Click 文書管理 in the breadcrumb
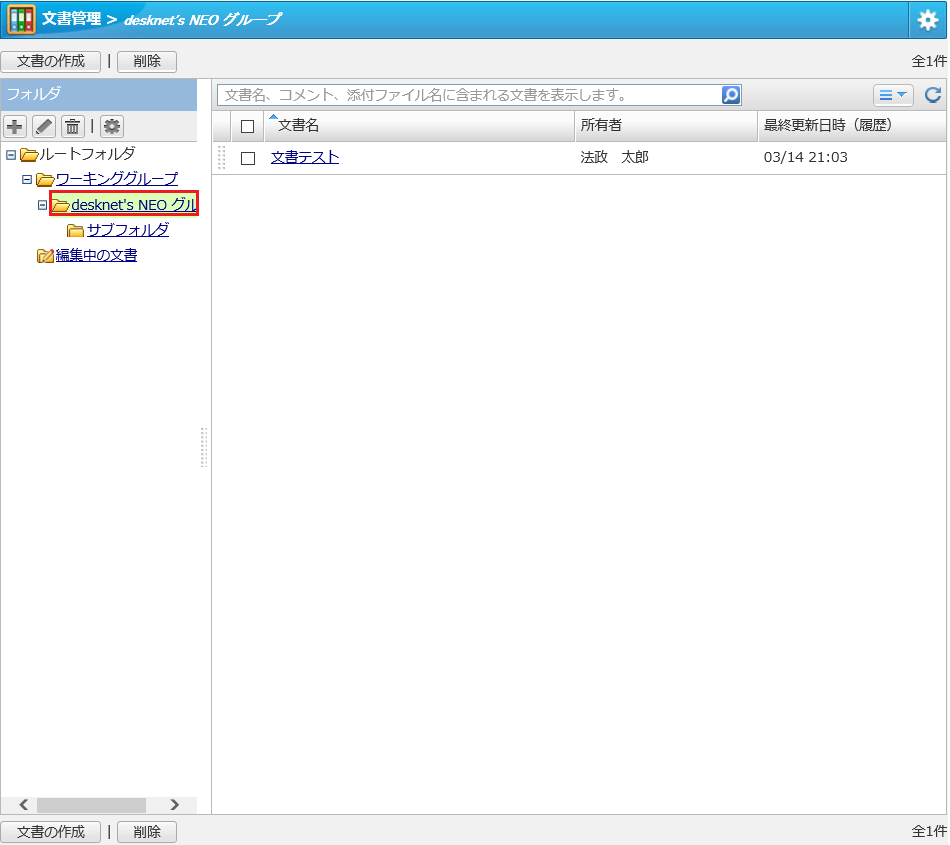Screen dimensions: 950x845 (x=71, y=19)
